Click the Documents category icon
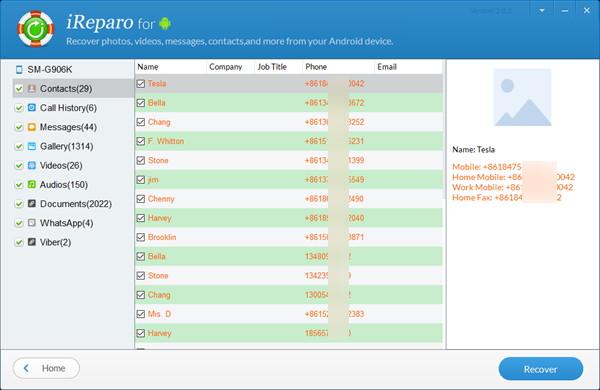The height and width of the screenshot is (390, 600). pyautogui.click(x=32, y=204)
